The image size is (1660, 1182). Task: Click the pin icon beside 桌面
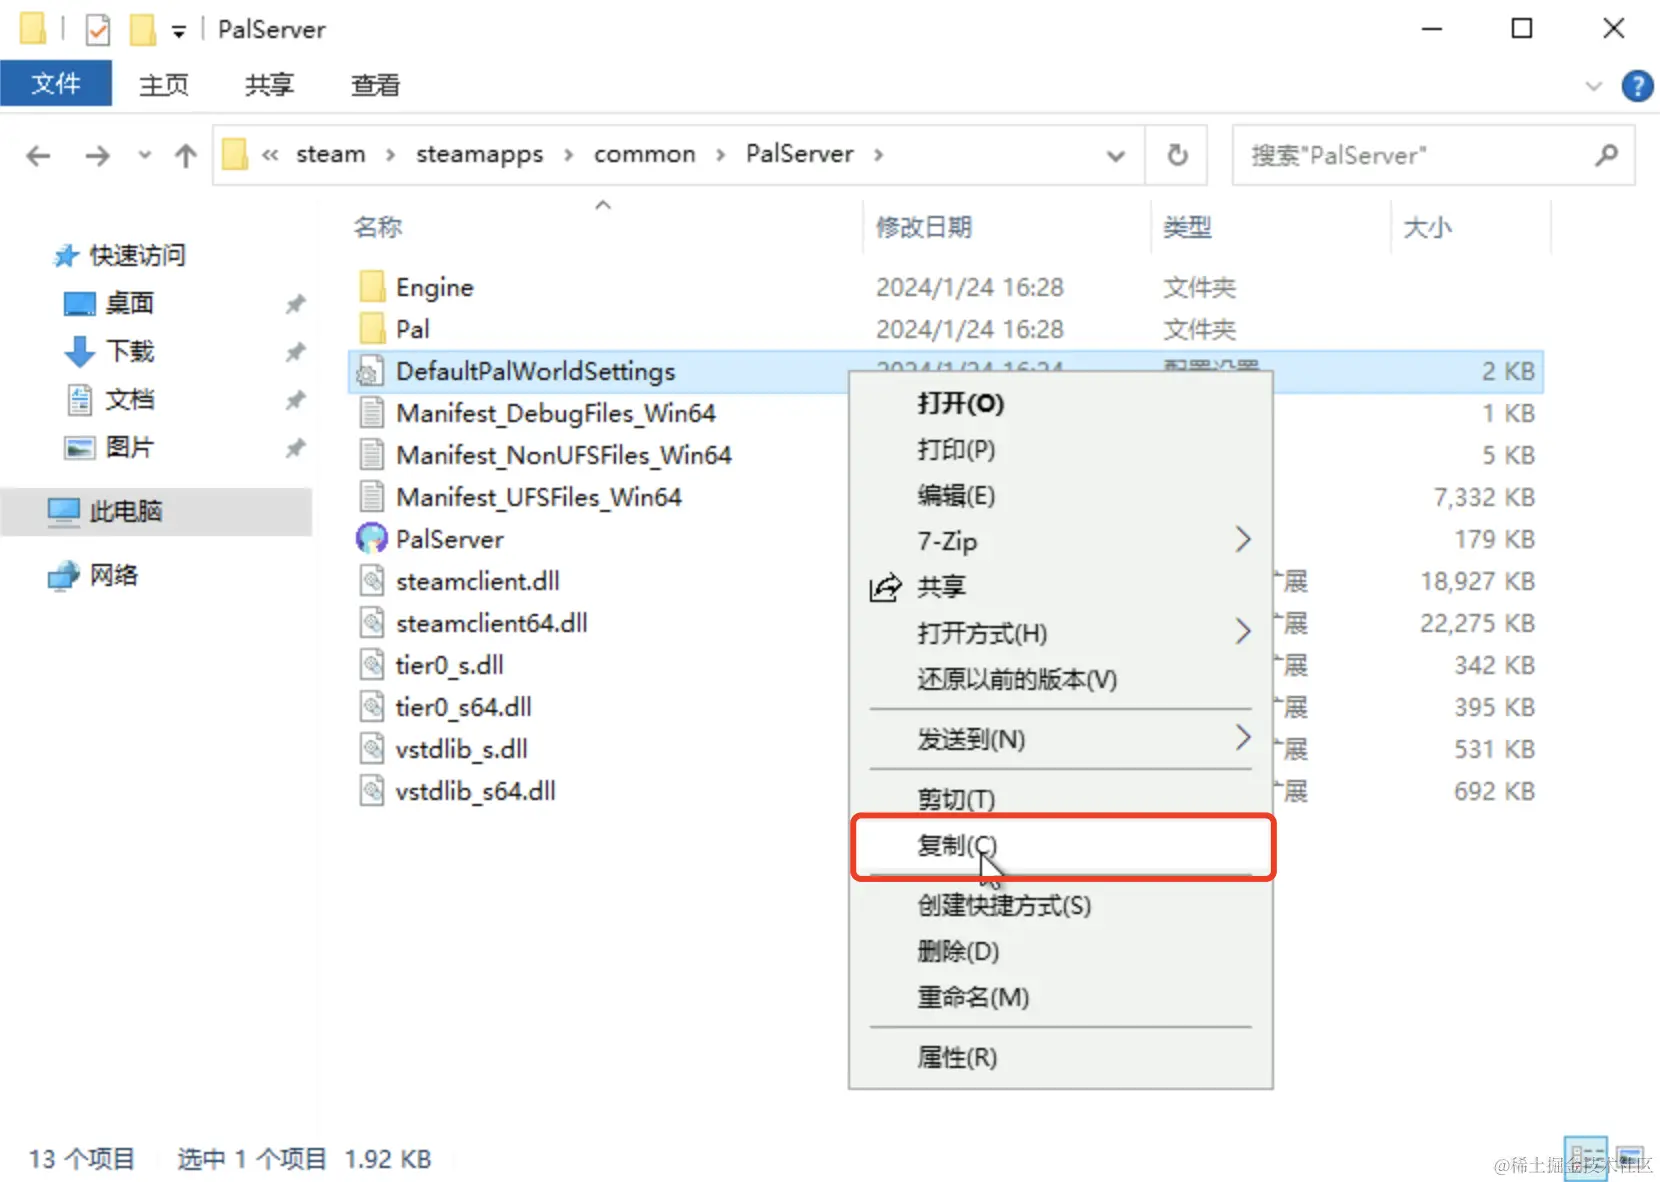click(295, 304)
